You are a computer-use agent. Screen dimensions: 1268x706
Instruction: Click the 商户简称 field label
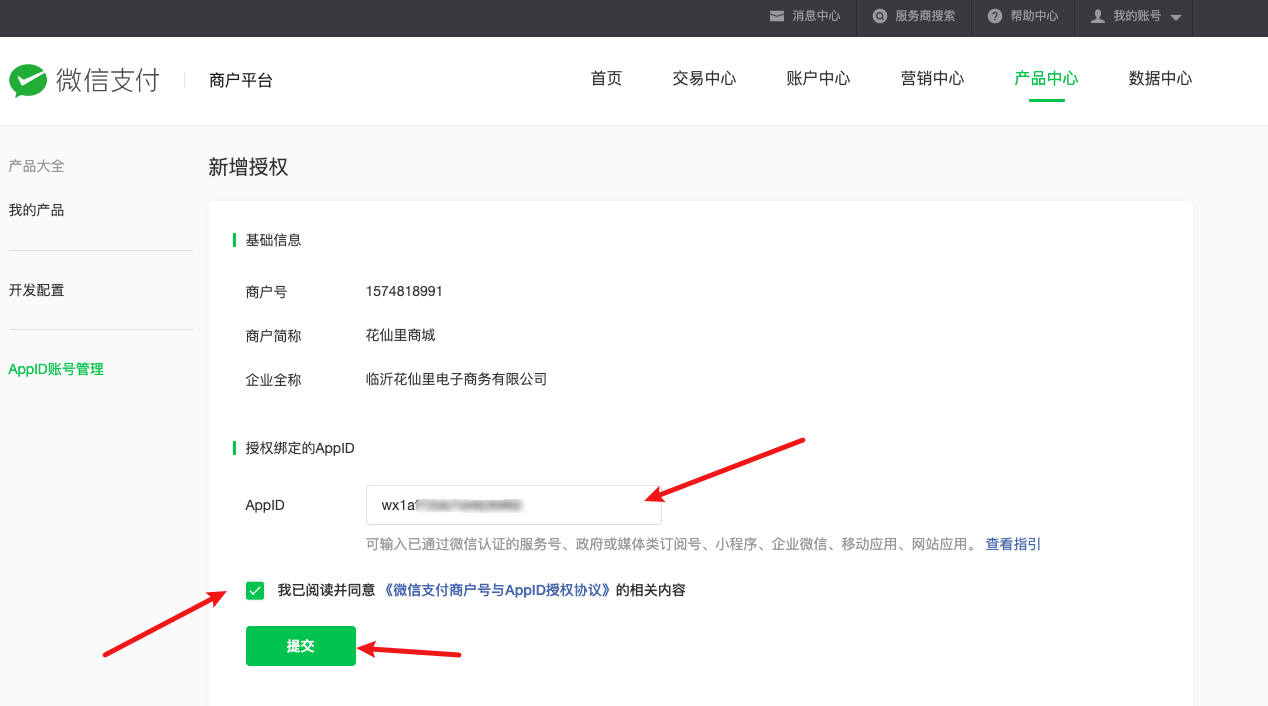[x=273, y=336]
